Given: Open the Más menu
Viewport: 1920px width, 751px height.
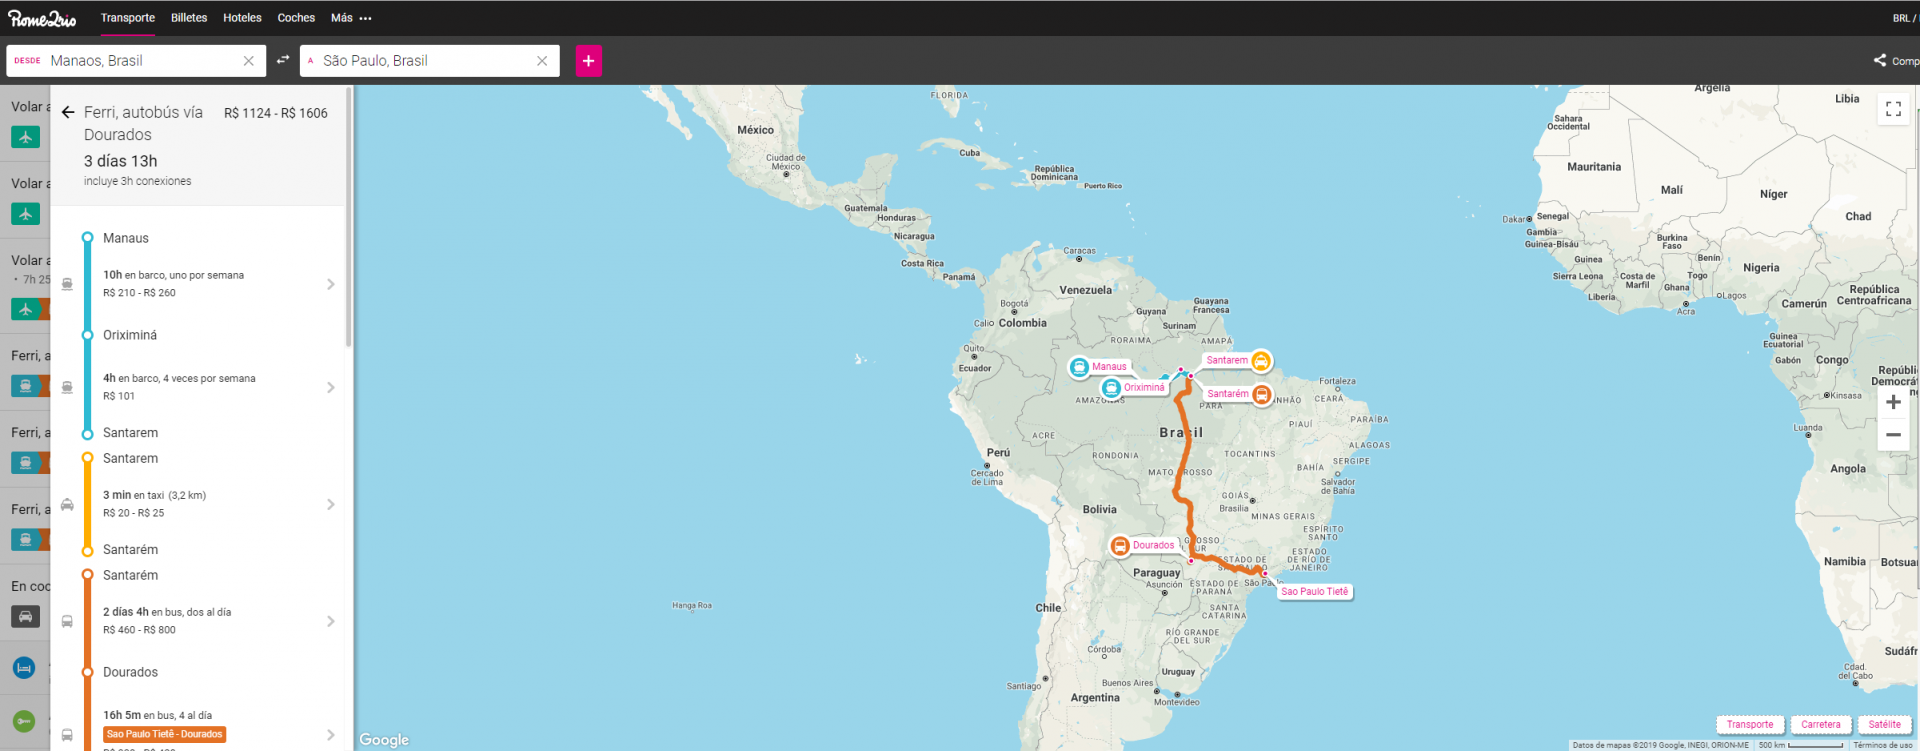Looking at the screenshot, I should tap(351, 18).
